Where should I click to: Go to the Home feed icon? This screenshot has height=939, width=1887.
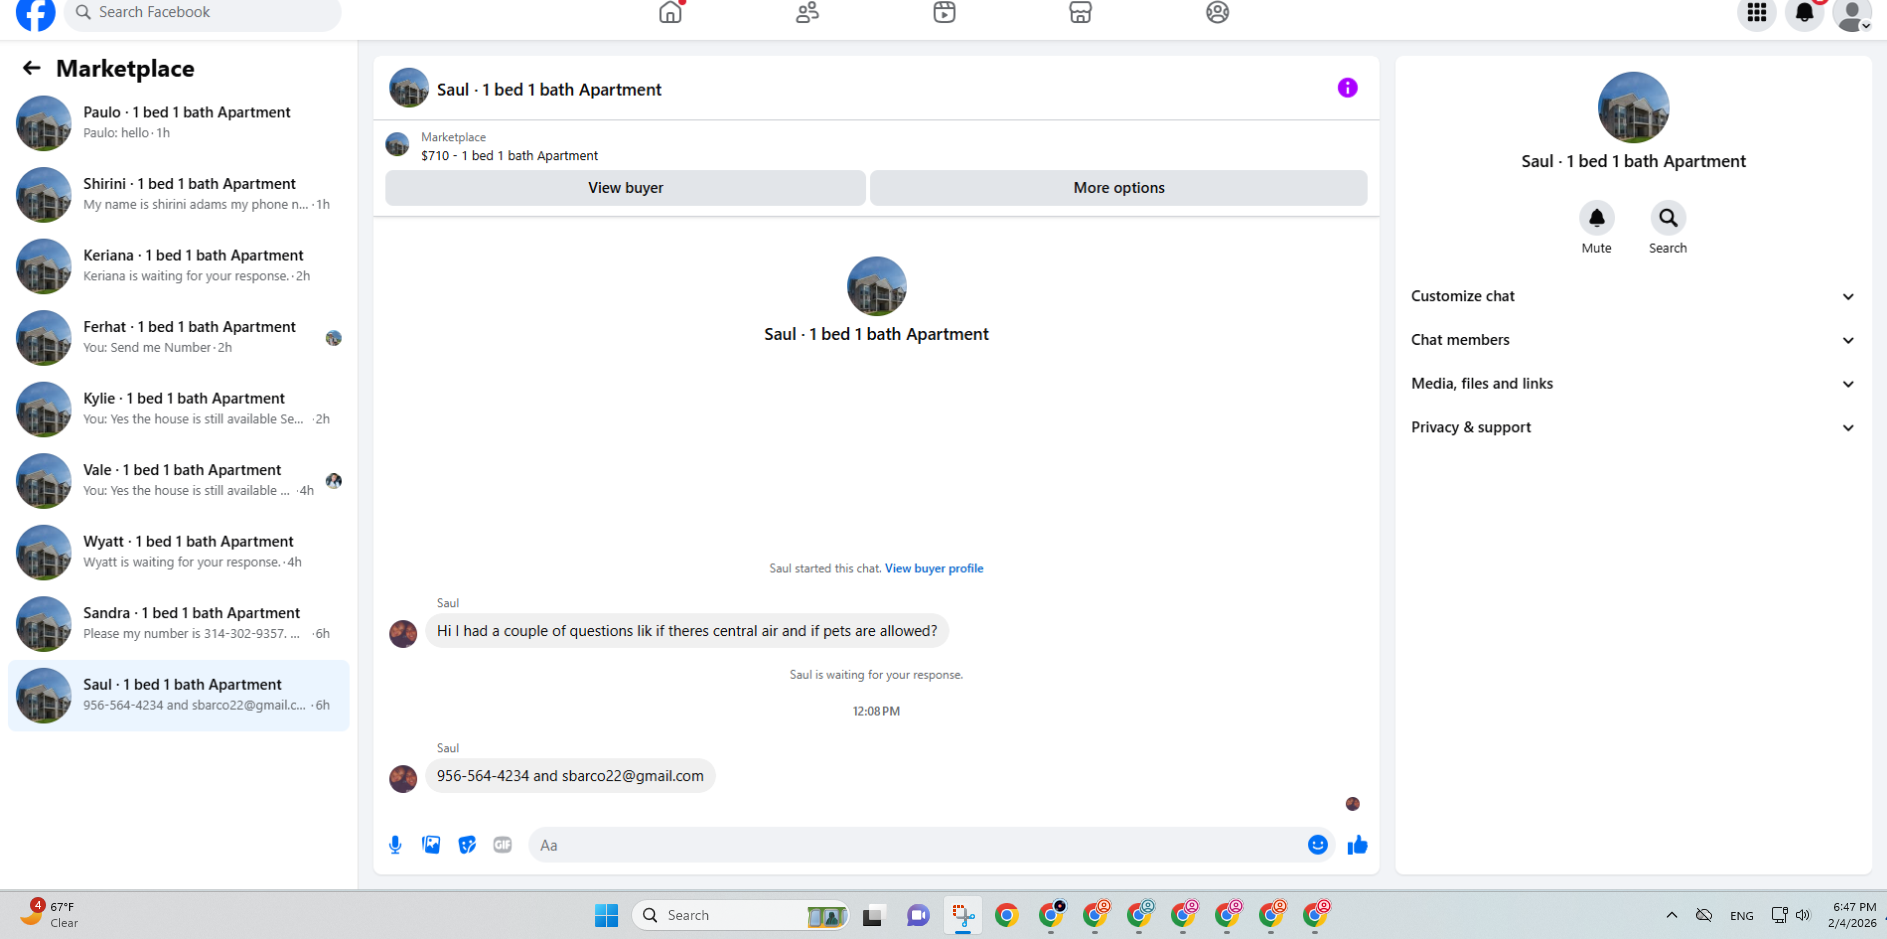click(x=670, y=12)
